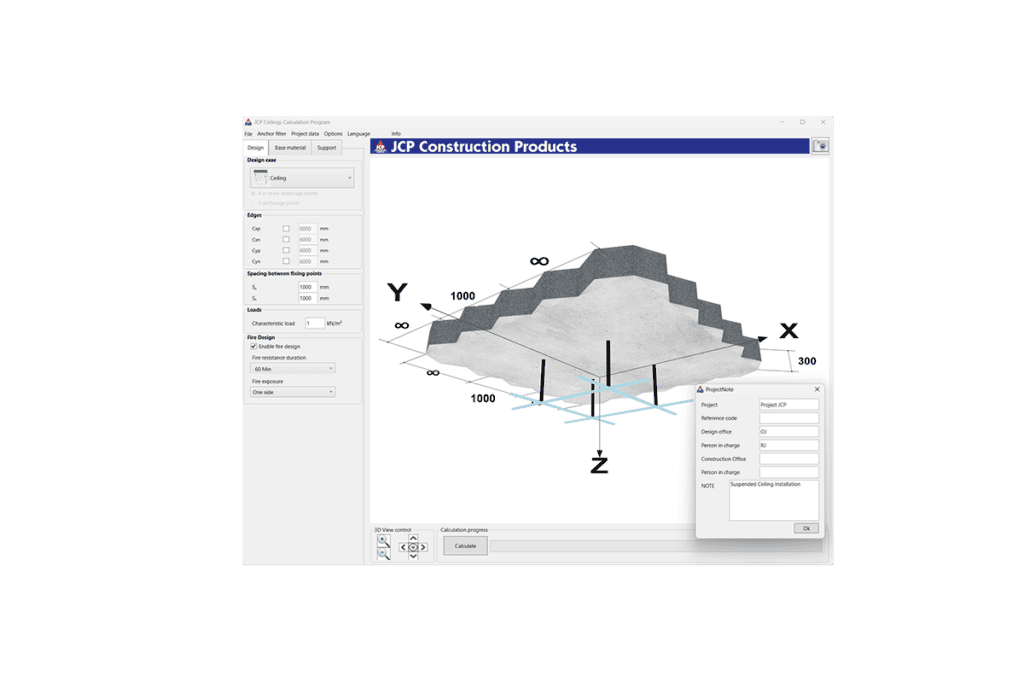Click the Cyp edge distance field
The height and width of the screenshot is (683, 1024).
308,250
